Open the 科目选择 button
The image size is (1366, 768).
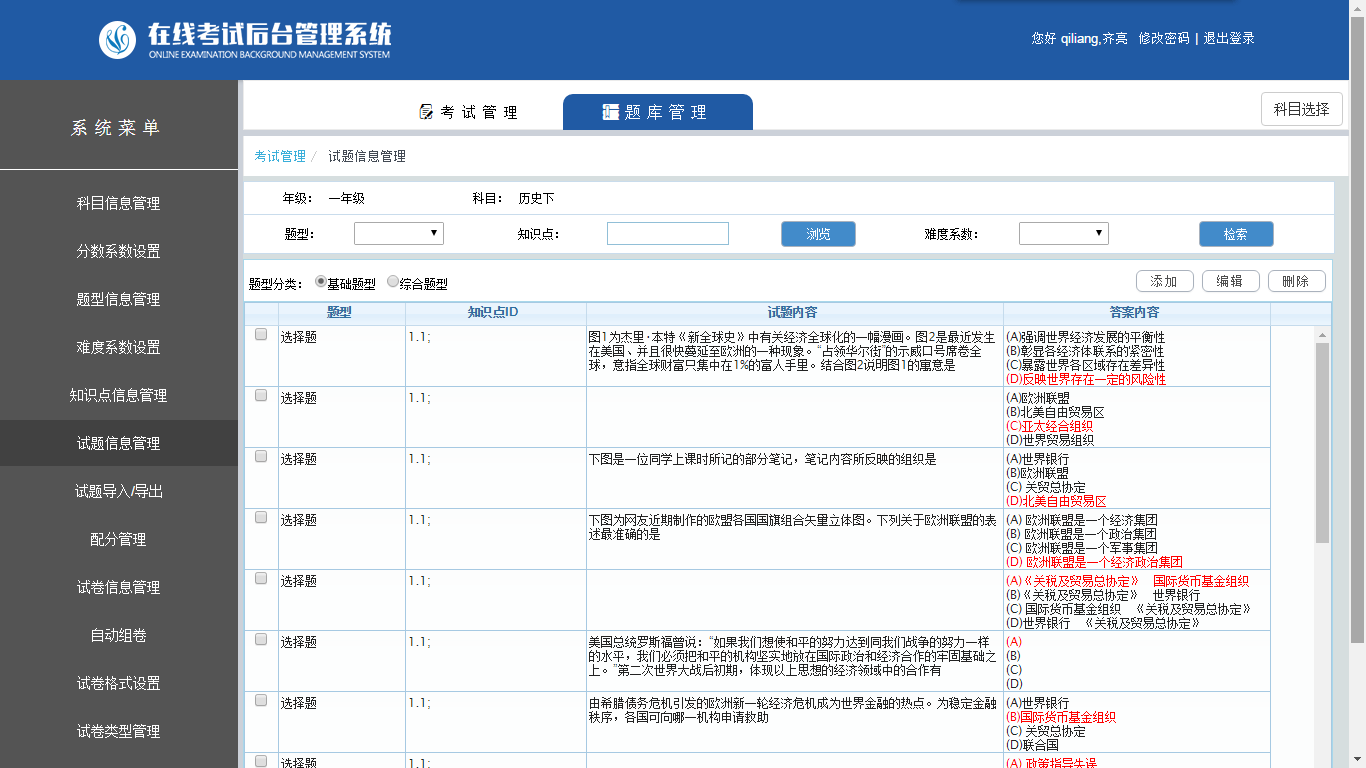click(x=1301, y=109)
